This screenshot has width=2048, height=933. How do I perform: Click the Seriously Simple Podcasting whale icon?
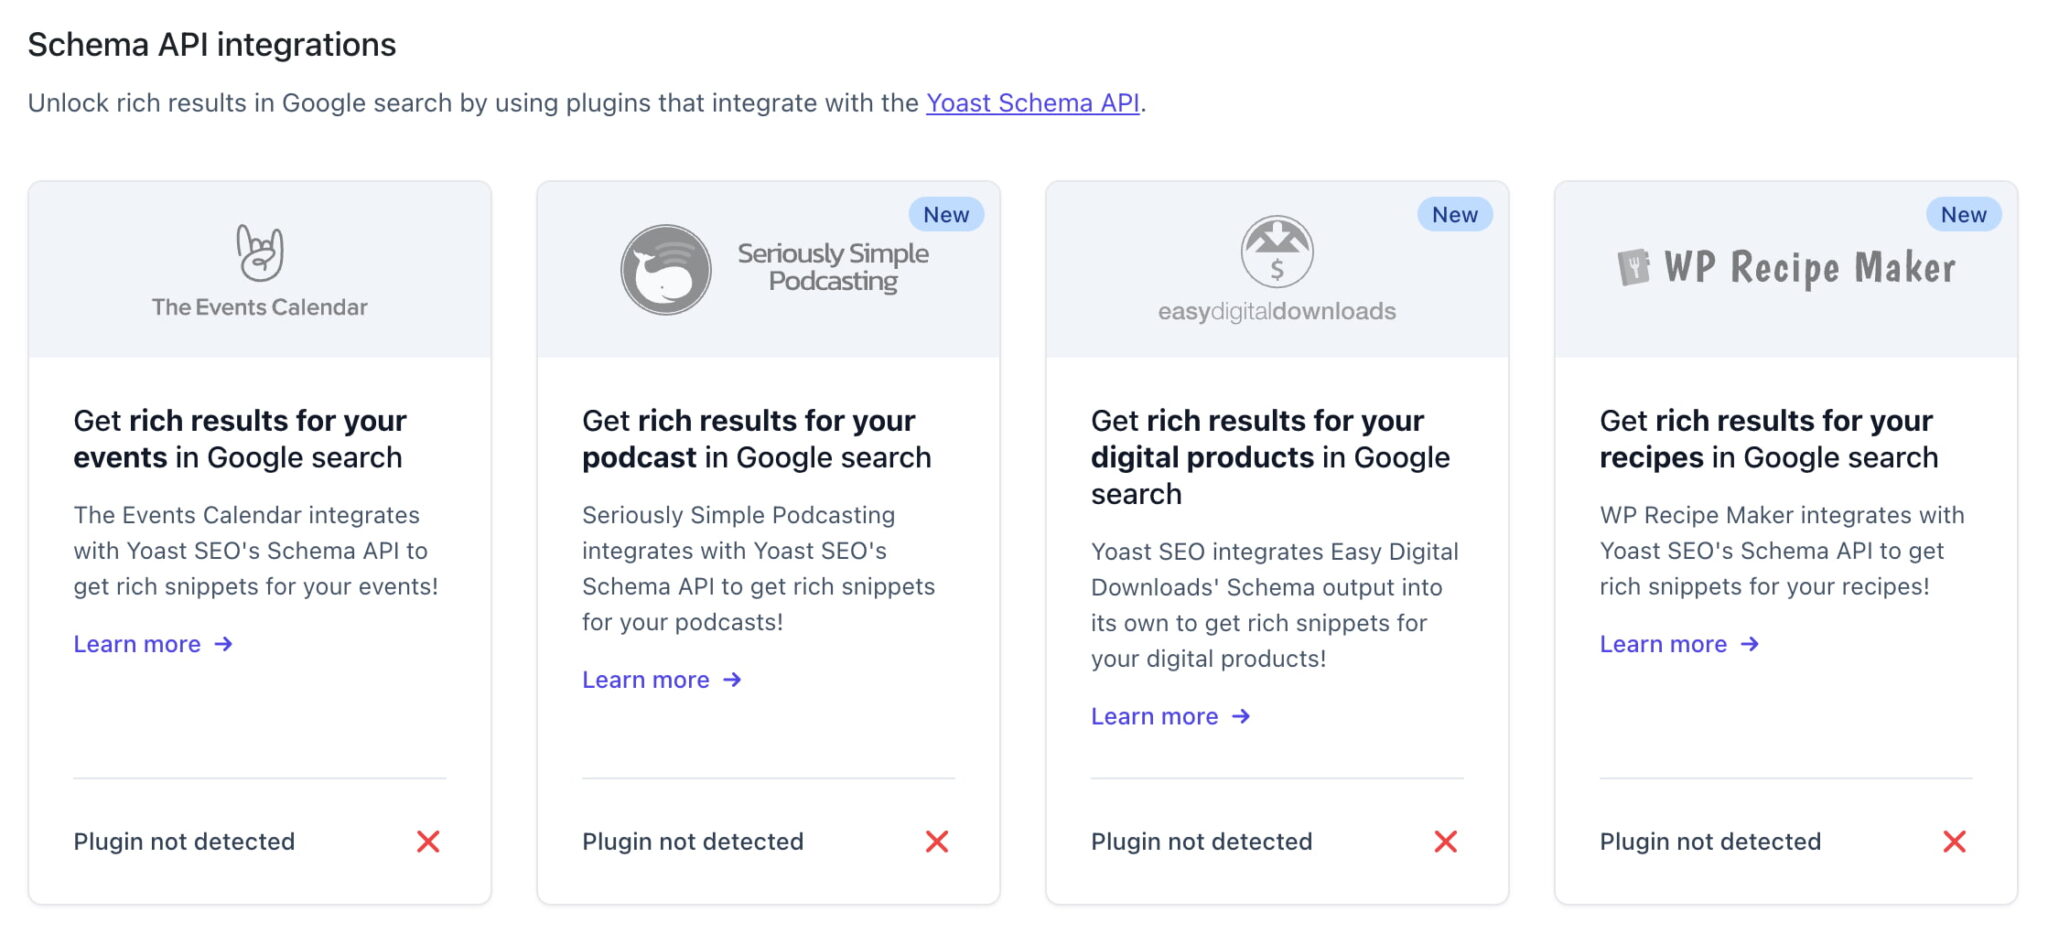point(666,268)
